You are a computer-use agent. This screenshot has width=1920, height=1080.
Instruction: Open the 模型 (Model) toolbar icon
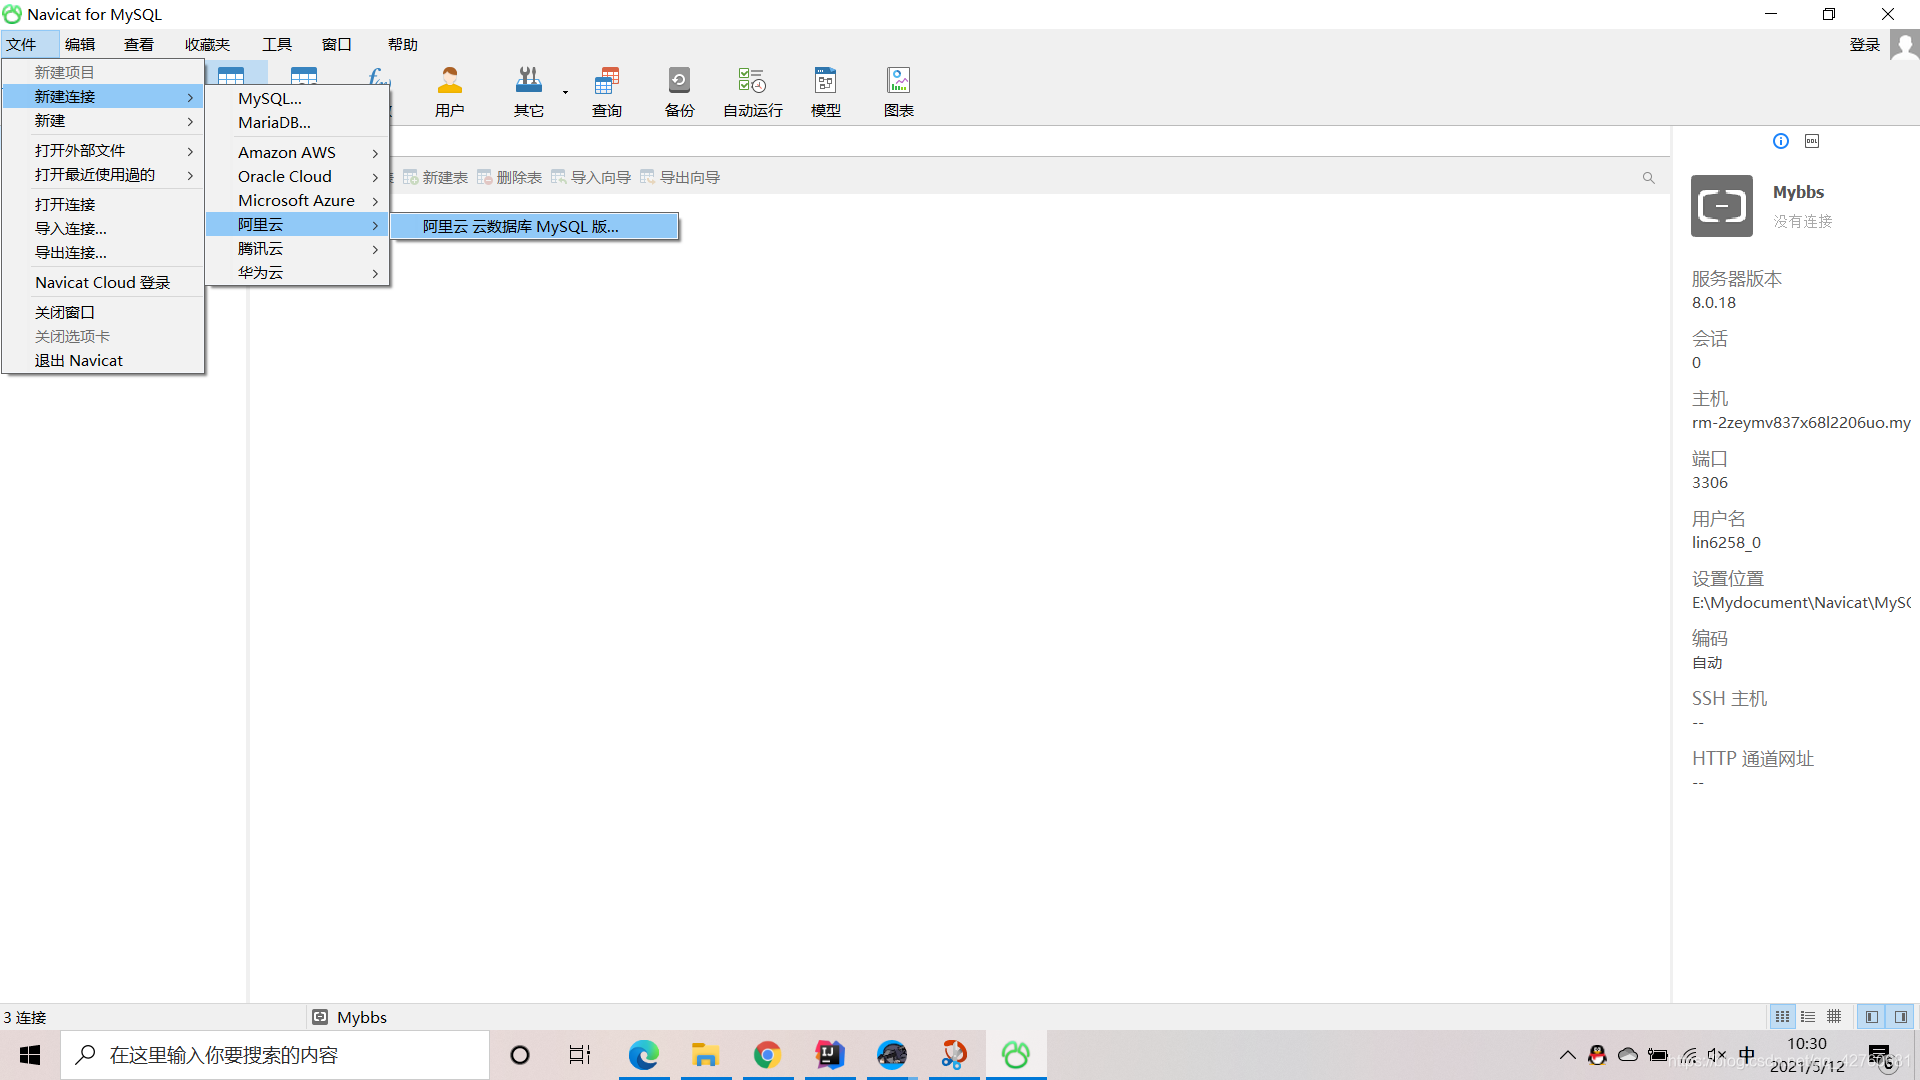pyautogui.click(x=825, y=92)
